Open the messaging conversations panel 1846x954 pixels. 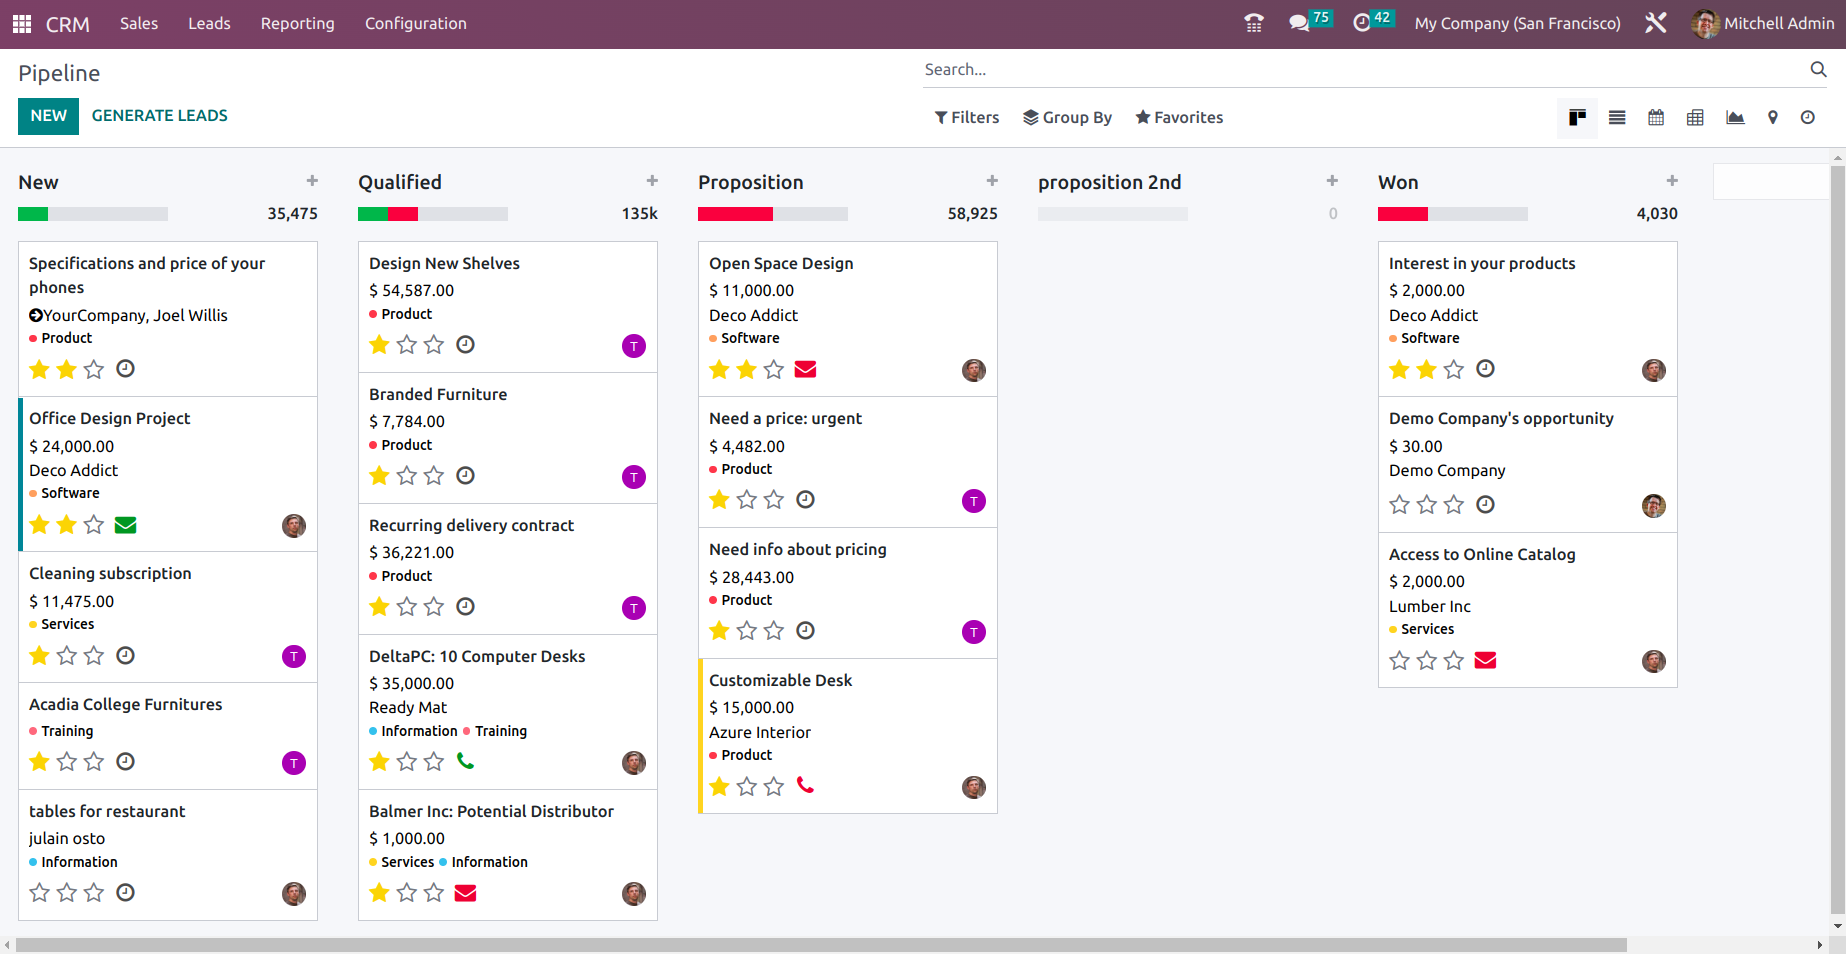click(1298, 20)
